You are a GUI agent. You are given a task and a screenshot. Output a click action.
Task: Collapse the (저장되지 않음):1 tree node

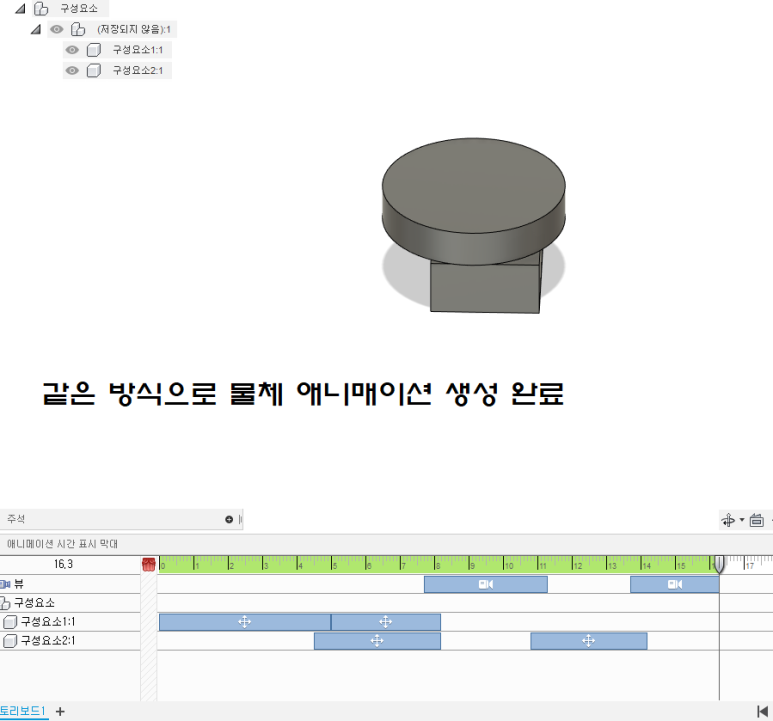coord(35,30)
